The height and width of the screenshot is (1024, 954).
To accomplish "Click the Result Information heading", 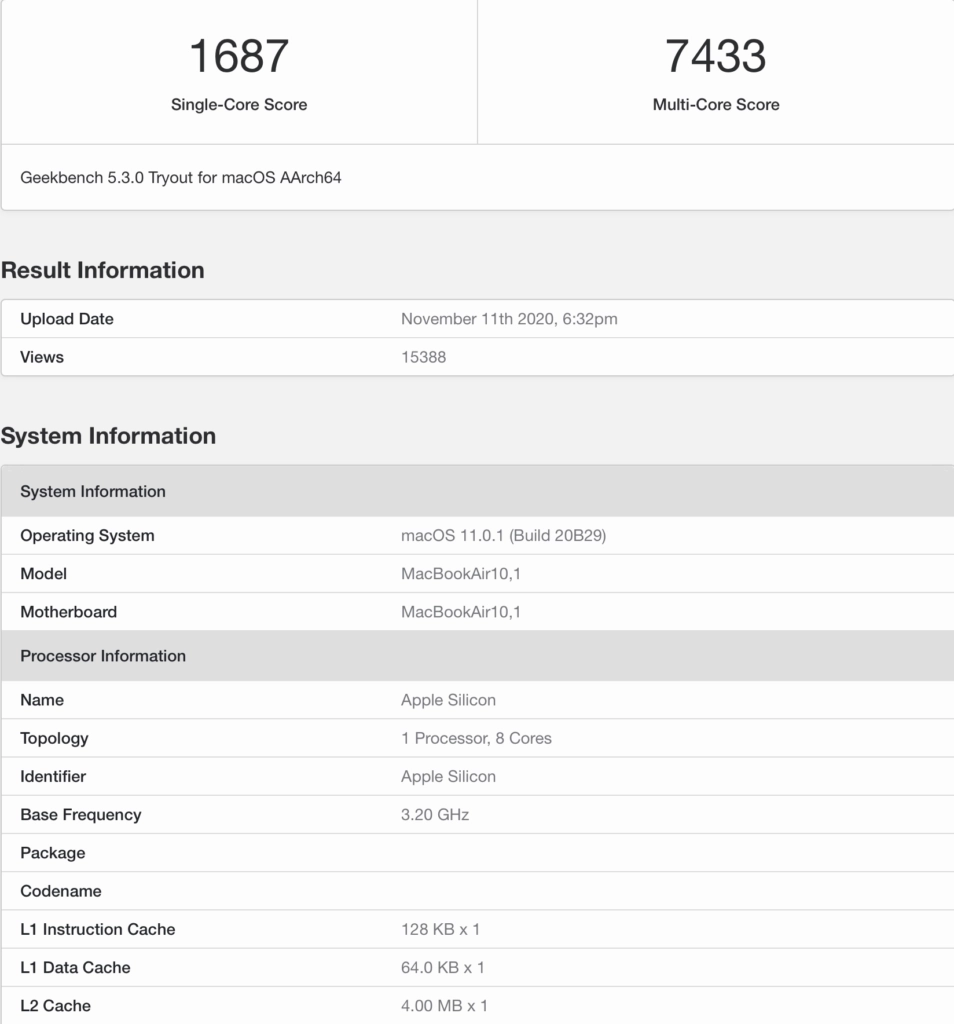I will (103, 270).
